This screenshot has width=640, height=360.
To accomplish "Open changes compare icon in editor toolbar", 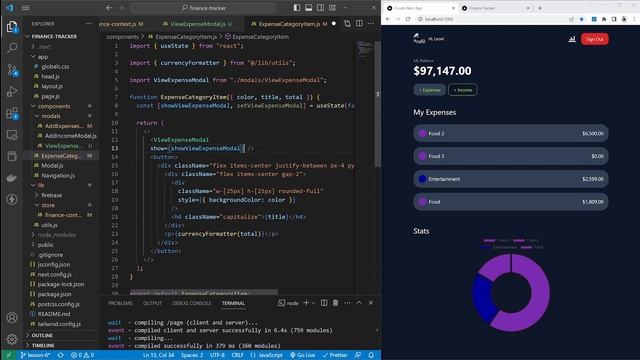I will pyautogui.click(x=347, y=24).
